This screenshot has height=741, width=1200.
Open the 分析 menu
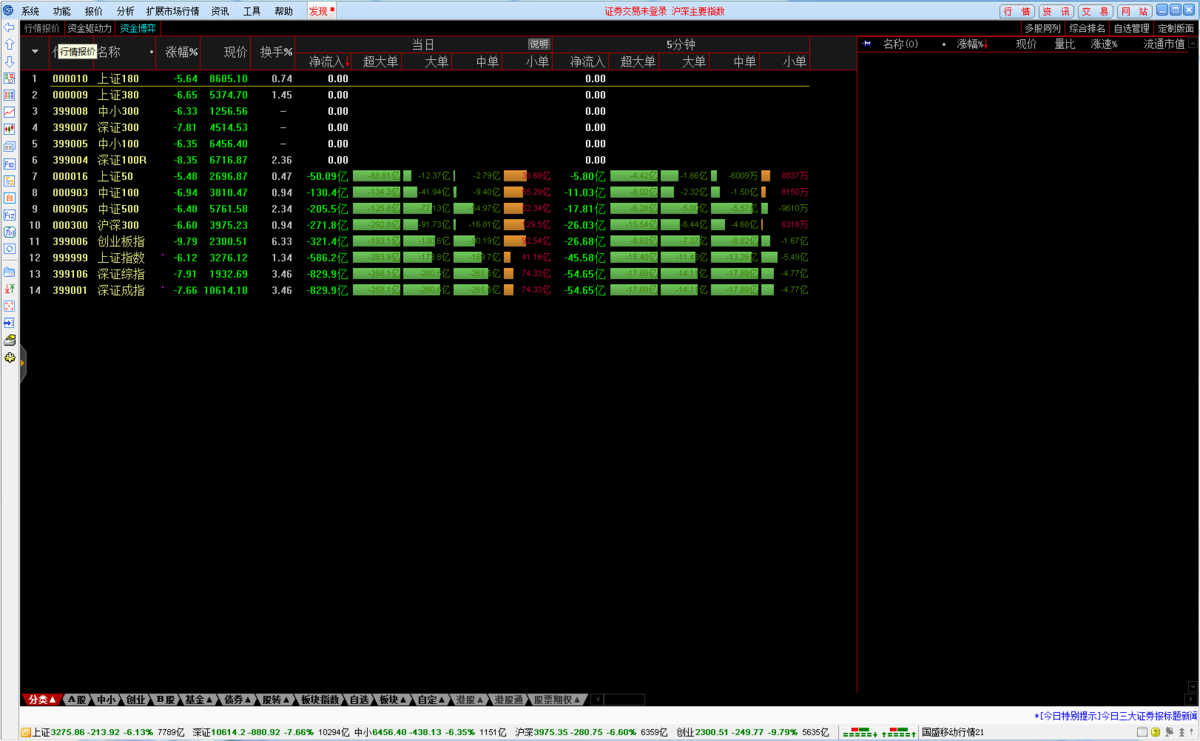pyautogui.click(x=125, y=11)
